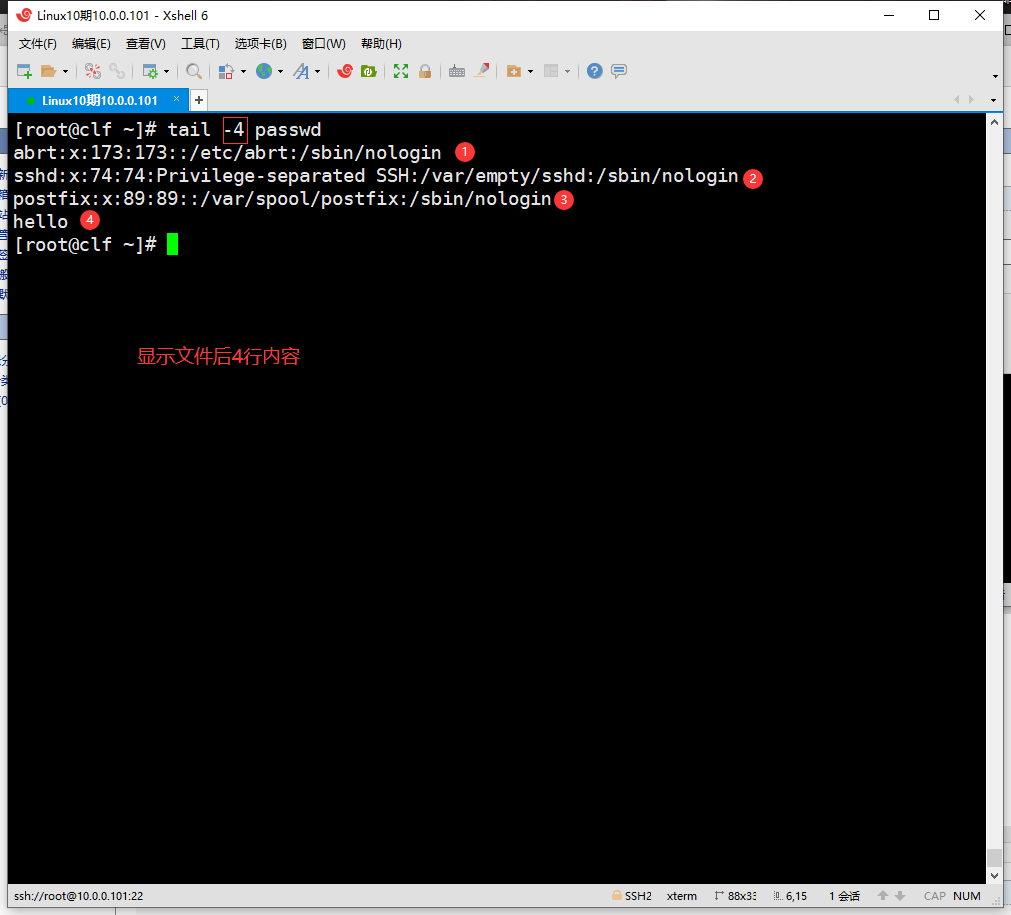Click the Highlight pen icon
The height and width of the screenshot is (915, 1011).
[x=482, y=70]
